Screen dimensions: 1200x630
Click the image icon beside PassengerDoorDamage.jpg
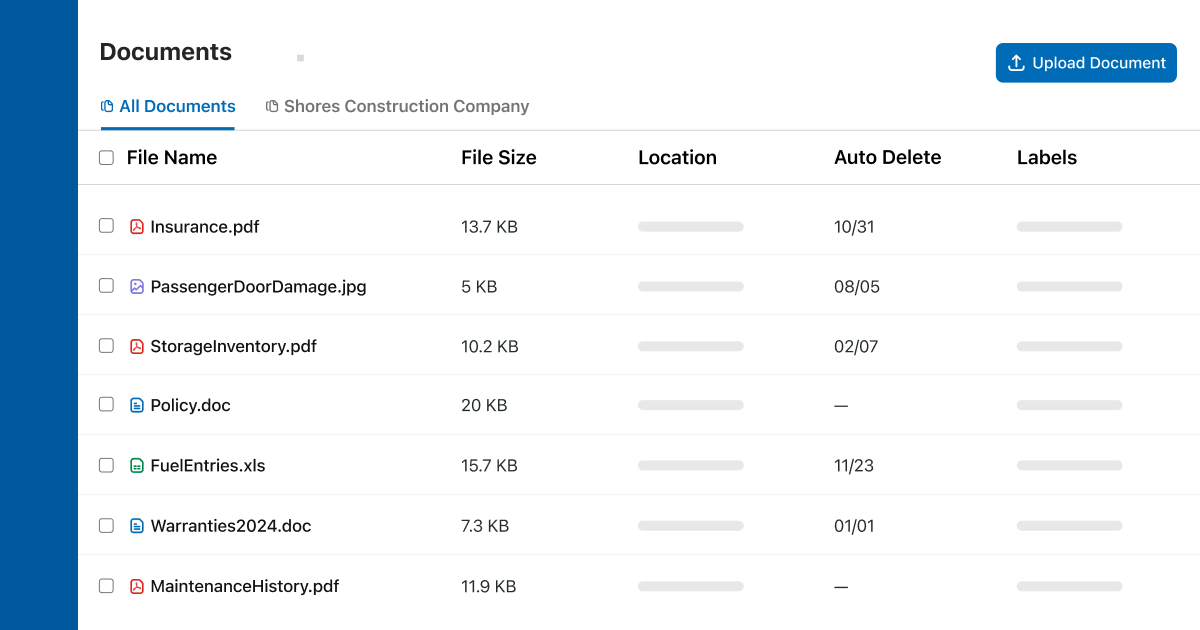click(137, 287)
